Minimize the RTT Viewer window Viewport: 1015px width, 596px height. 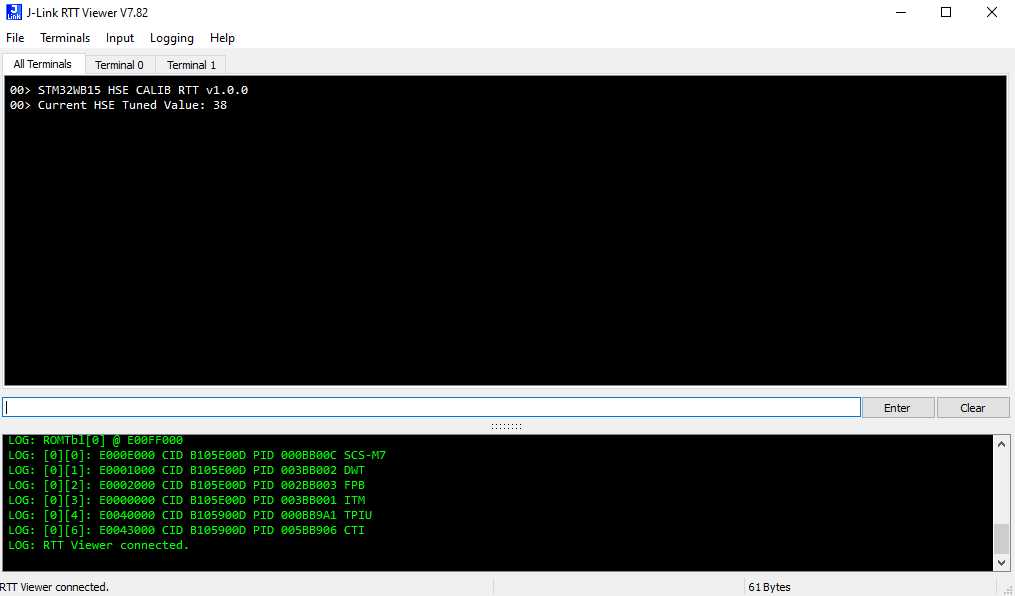tap(900, 12)
